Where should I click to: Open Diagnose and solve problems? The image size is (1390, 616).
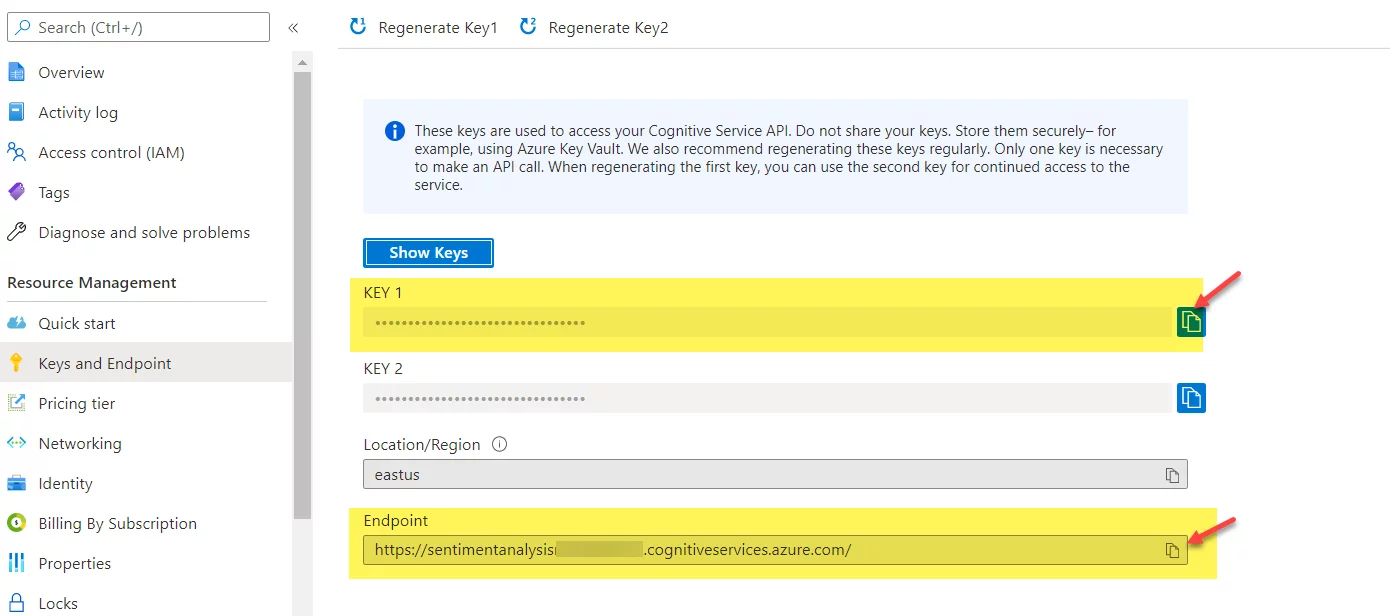point(144,232)
